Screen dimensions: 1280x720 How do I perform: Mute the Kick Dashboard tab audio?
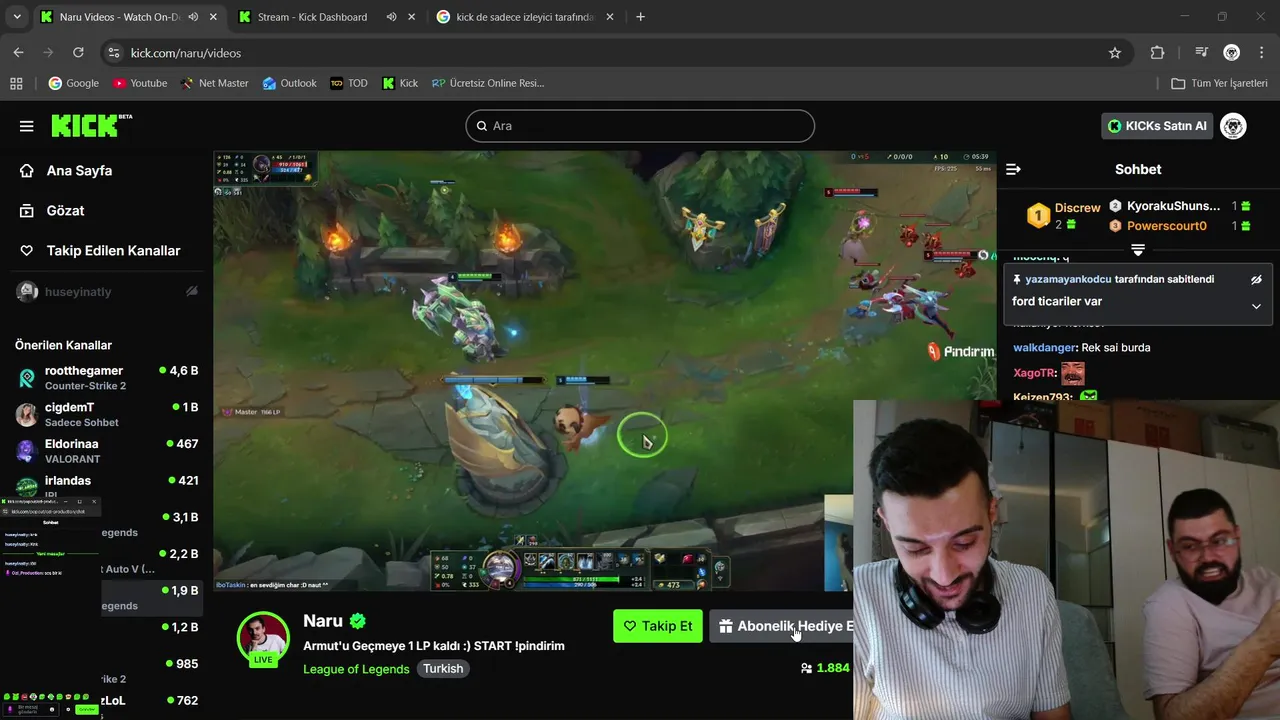391,17
